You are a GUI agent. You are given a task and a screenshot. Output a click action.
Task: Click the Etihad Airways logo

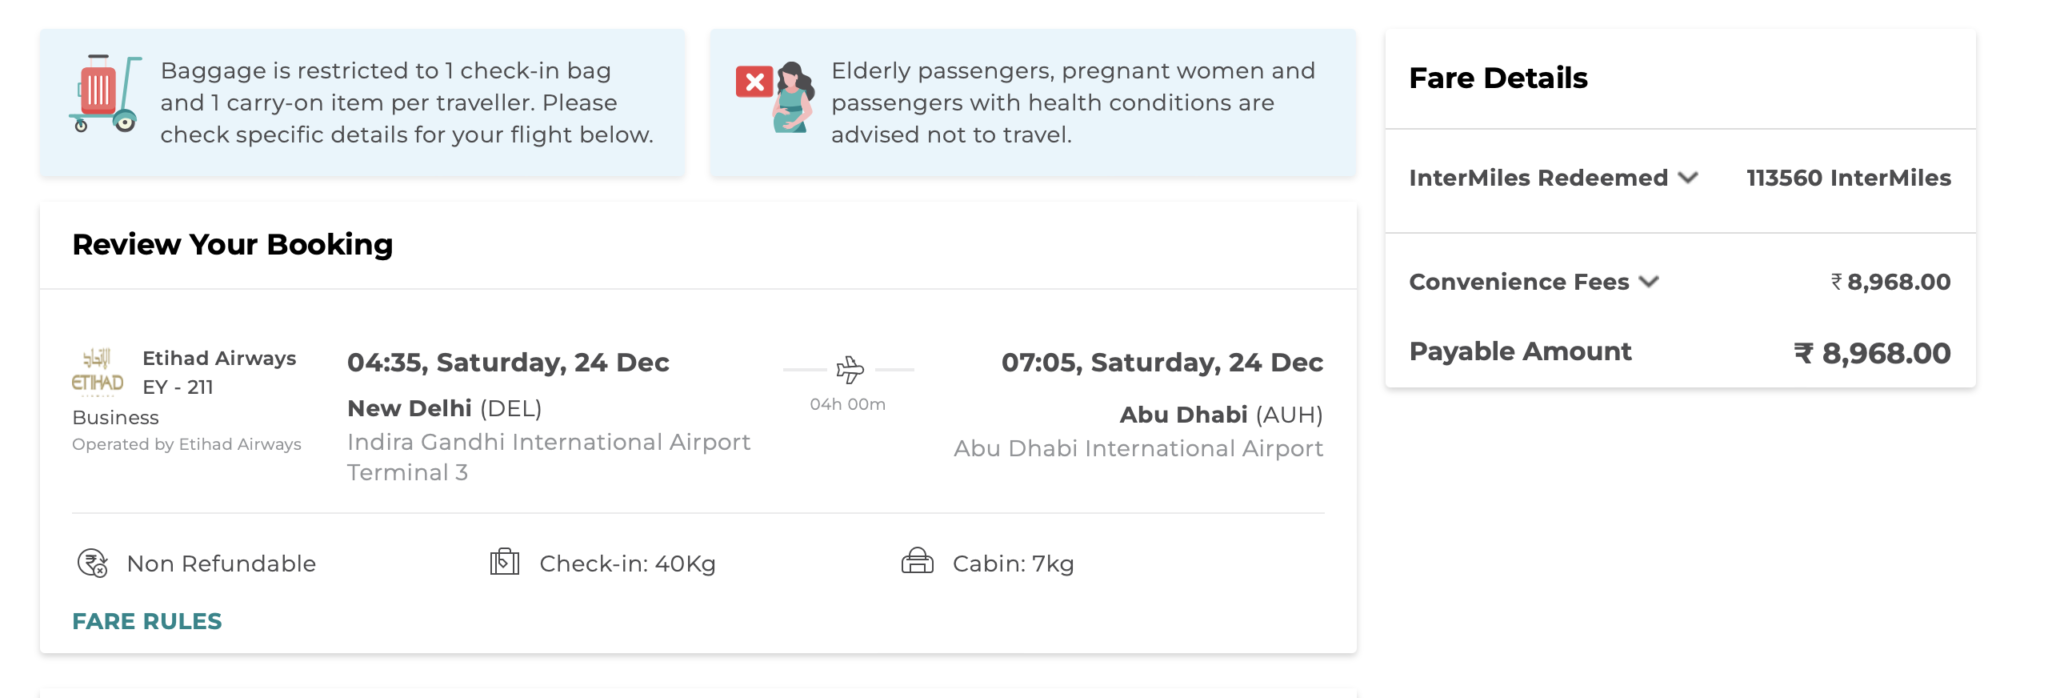97,372
